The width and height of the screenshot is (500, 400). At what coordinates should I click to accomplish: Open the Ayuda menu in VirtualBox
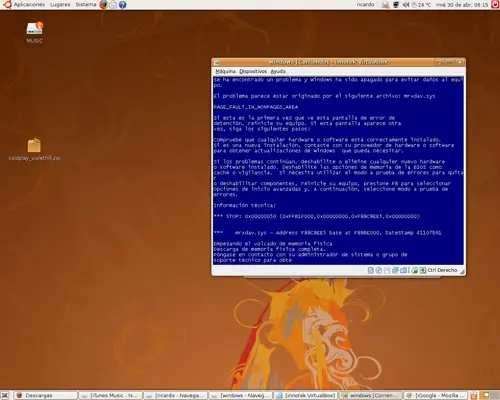278,71
